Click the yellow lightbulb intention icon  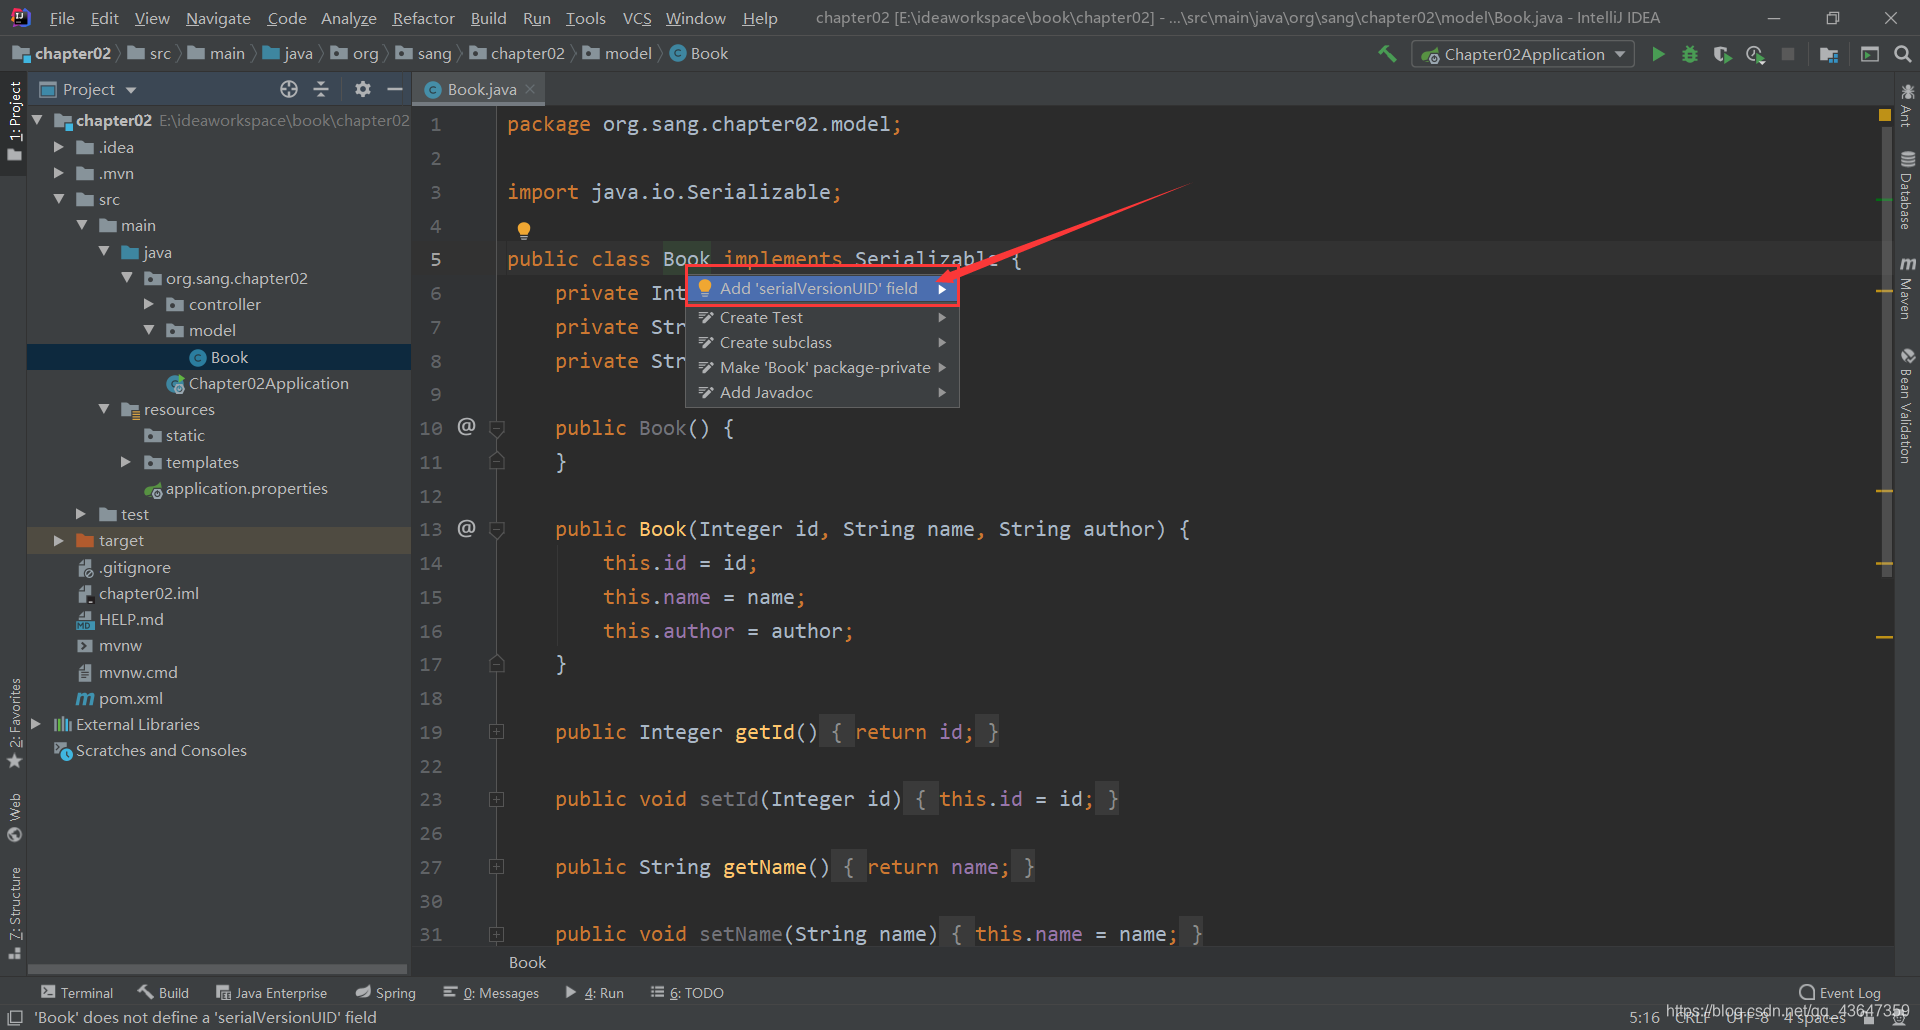(x=524, y=230)
